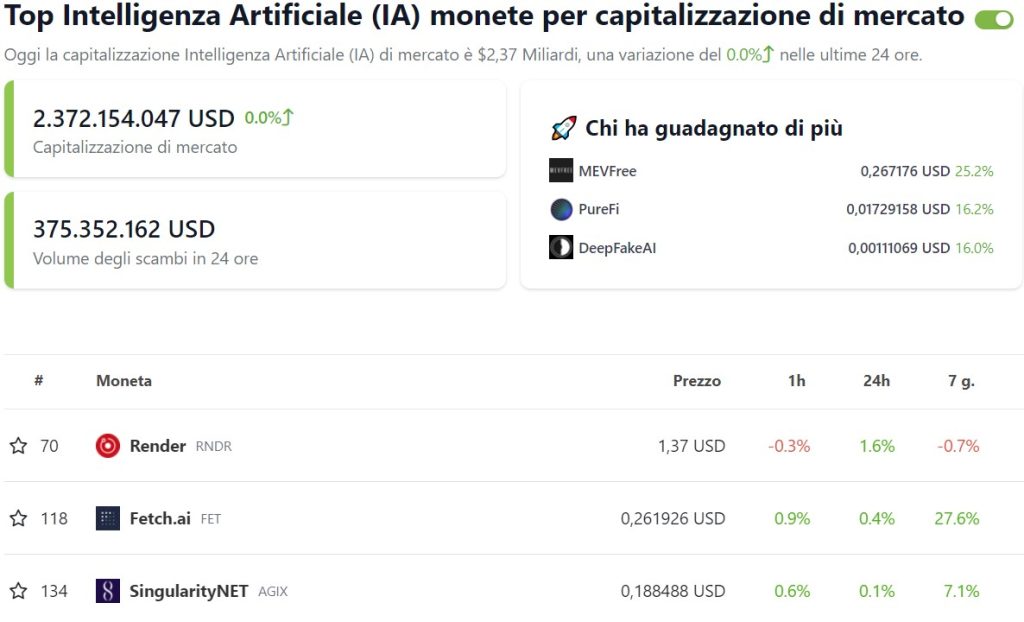Click the rocket icon next to top gainers
This screenshot has height=622, width=1024.
click(x=564, y=129)
